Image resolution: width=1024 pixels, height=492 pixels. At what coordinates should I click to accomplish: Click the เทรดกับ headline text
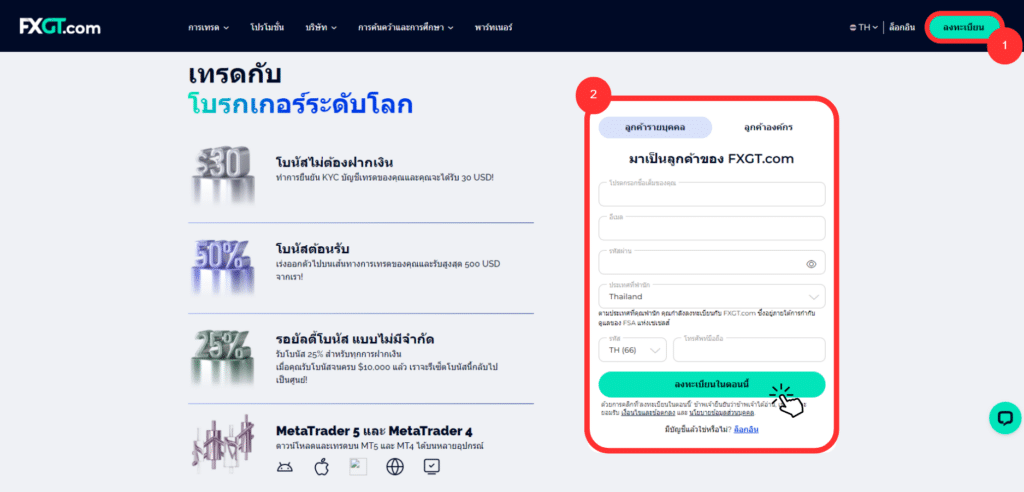pos(234,74)
